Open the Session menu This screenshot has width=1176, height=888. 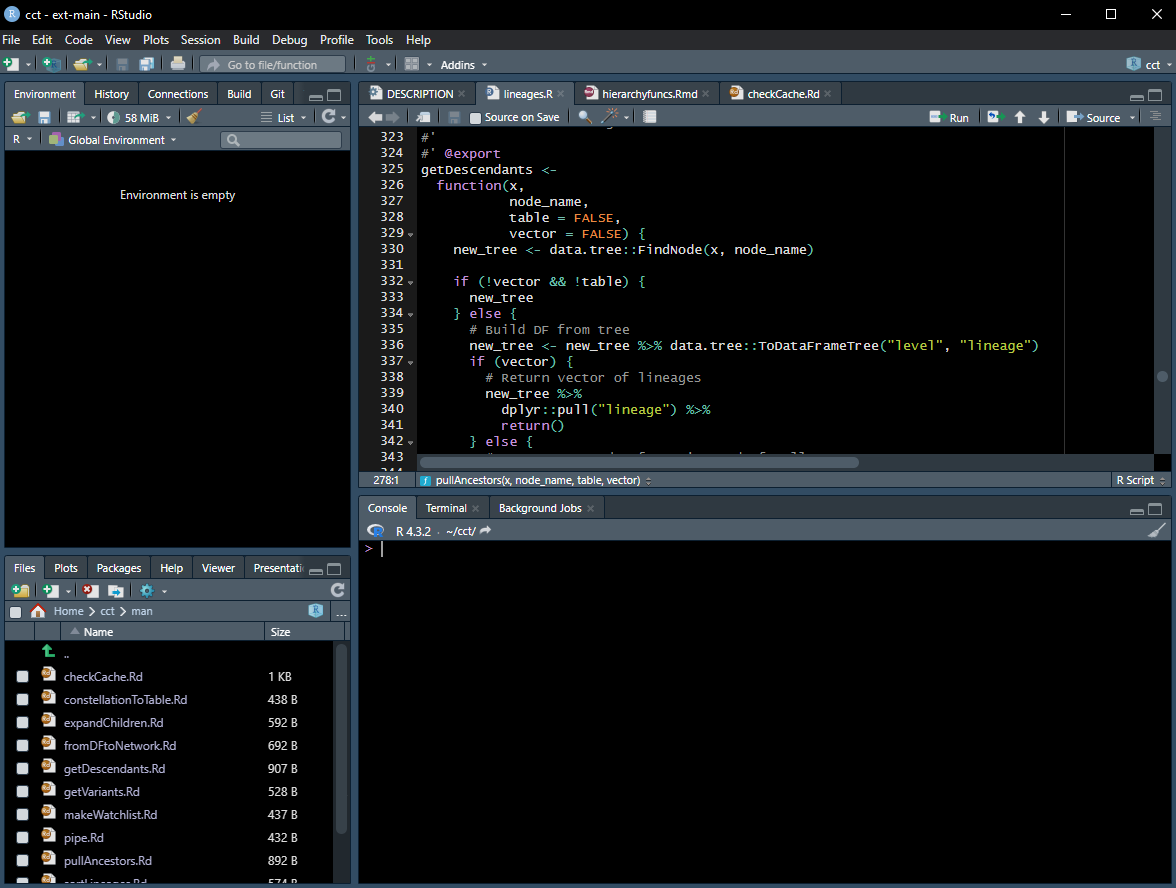(200, 40)
